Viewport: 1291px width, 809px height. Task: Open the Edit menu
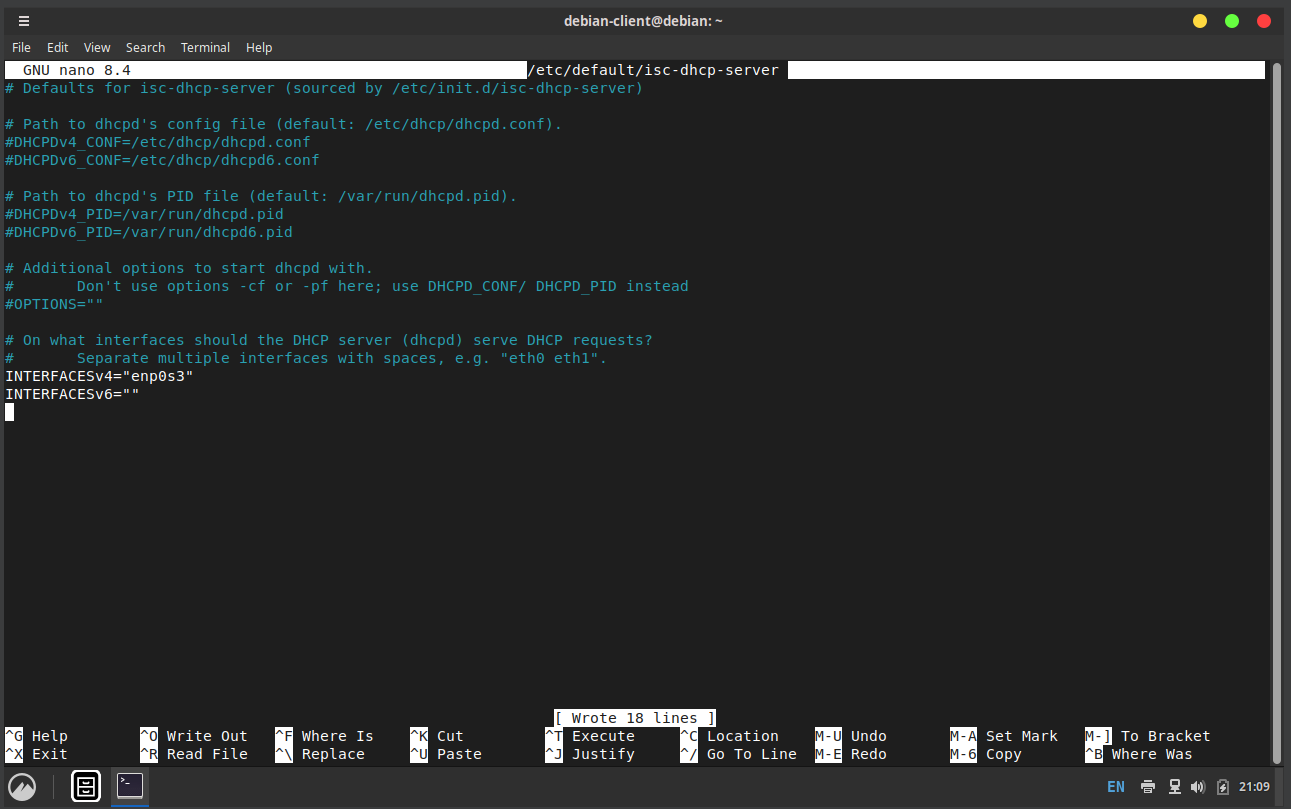[58, 47]
